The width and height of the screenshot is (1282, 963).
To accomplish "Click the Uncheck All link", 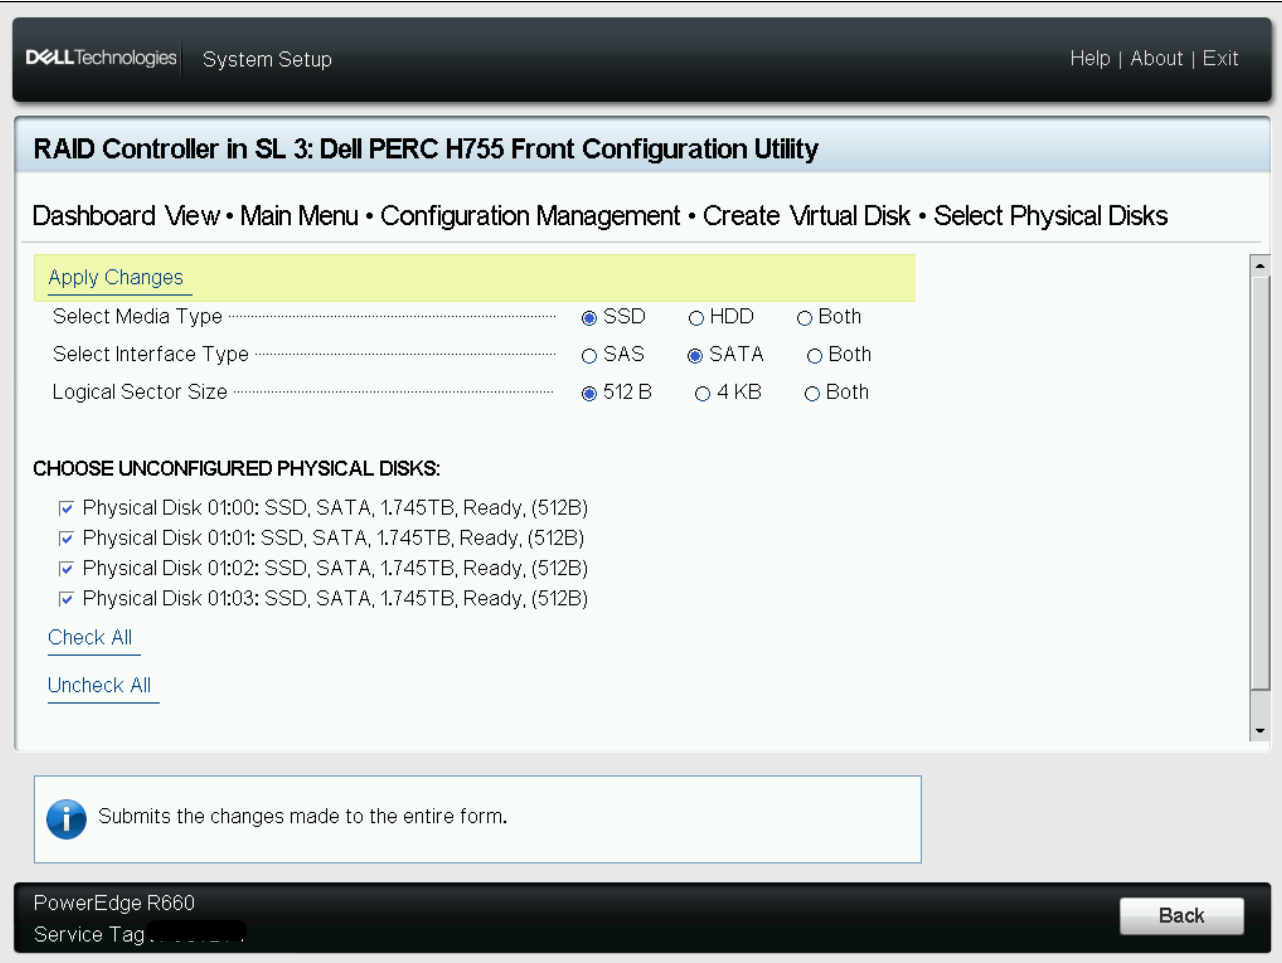I will point(99,685).
